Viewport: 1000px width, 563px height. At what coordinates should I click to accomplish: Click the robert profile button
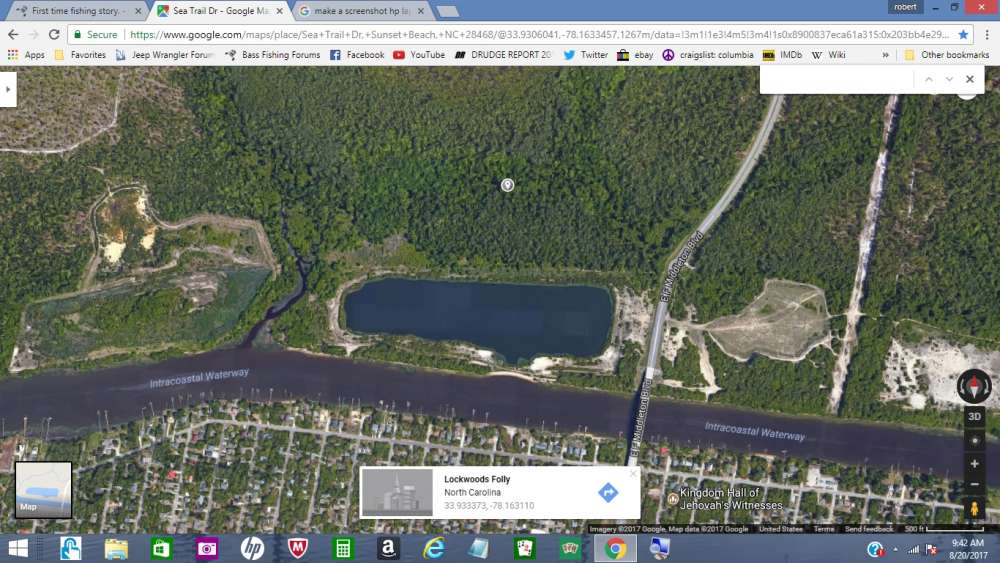click(x=904, y=7)
